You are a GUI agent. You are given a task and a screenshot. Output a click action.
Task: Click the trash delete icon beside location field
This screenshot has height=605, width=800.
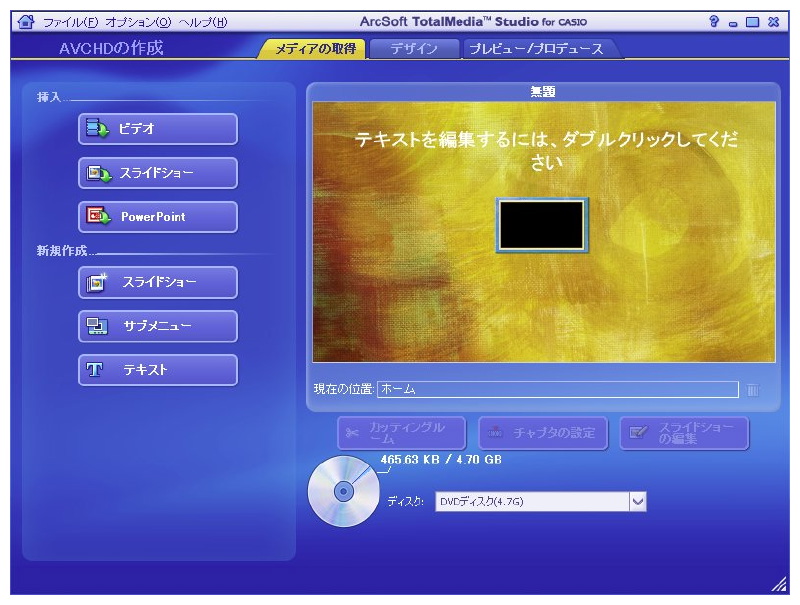click(753, 390)
